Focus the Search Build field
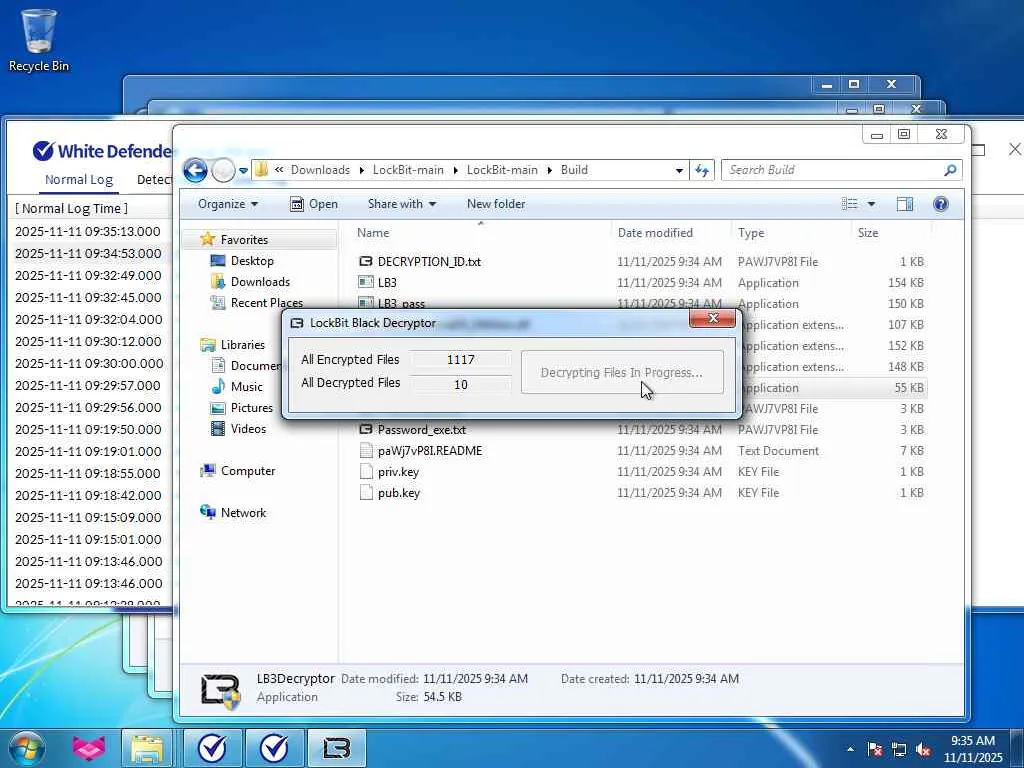The image size is (1024, 768). point(833,170)
